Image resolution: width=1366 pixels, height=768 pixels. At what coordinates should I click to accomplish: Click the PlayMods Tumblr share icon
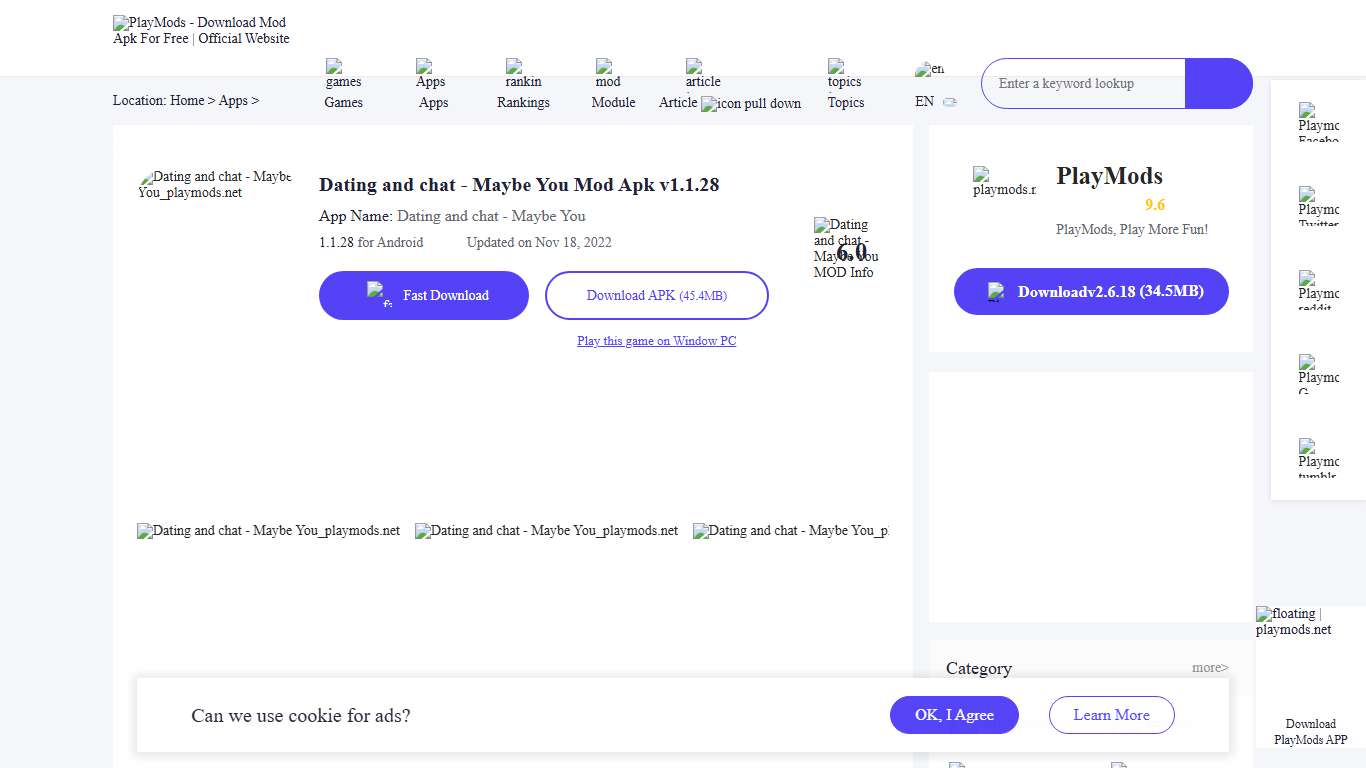click(x=1318, y=458)
